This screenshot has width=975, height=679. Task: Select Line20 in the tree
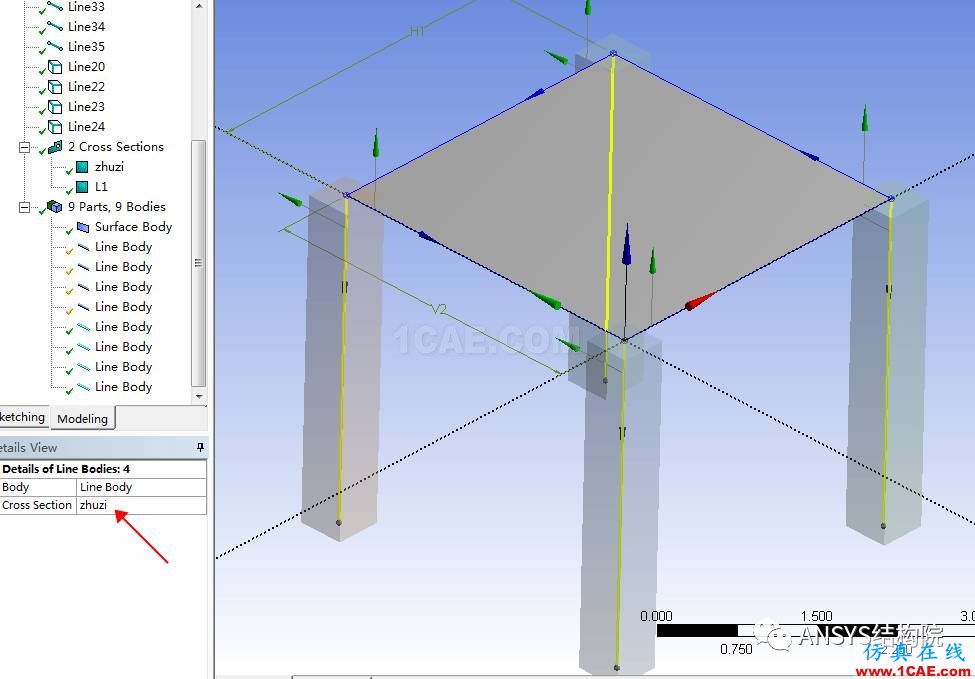pyautogui.click(x=86, y=67)
